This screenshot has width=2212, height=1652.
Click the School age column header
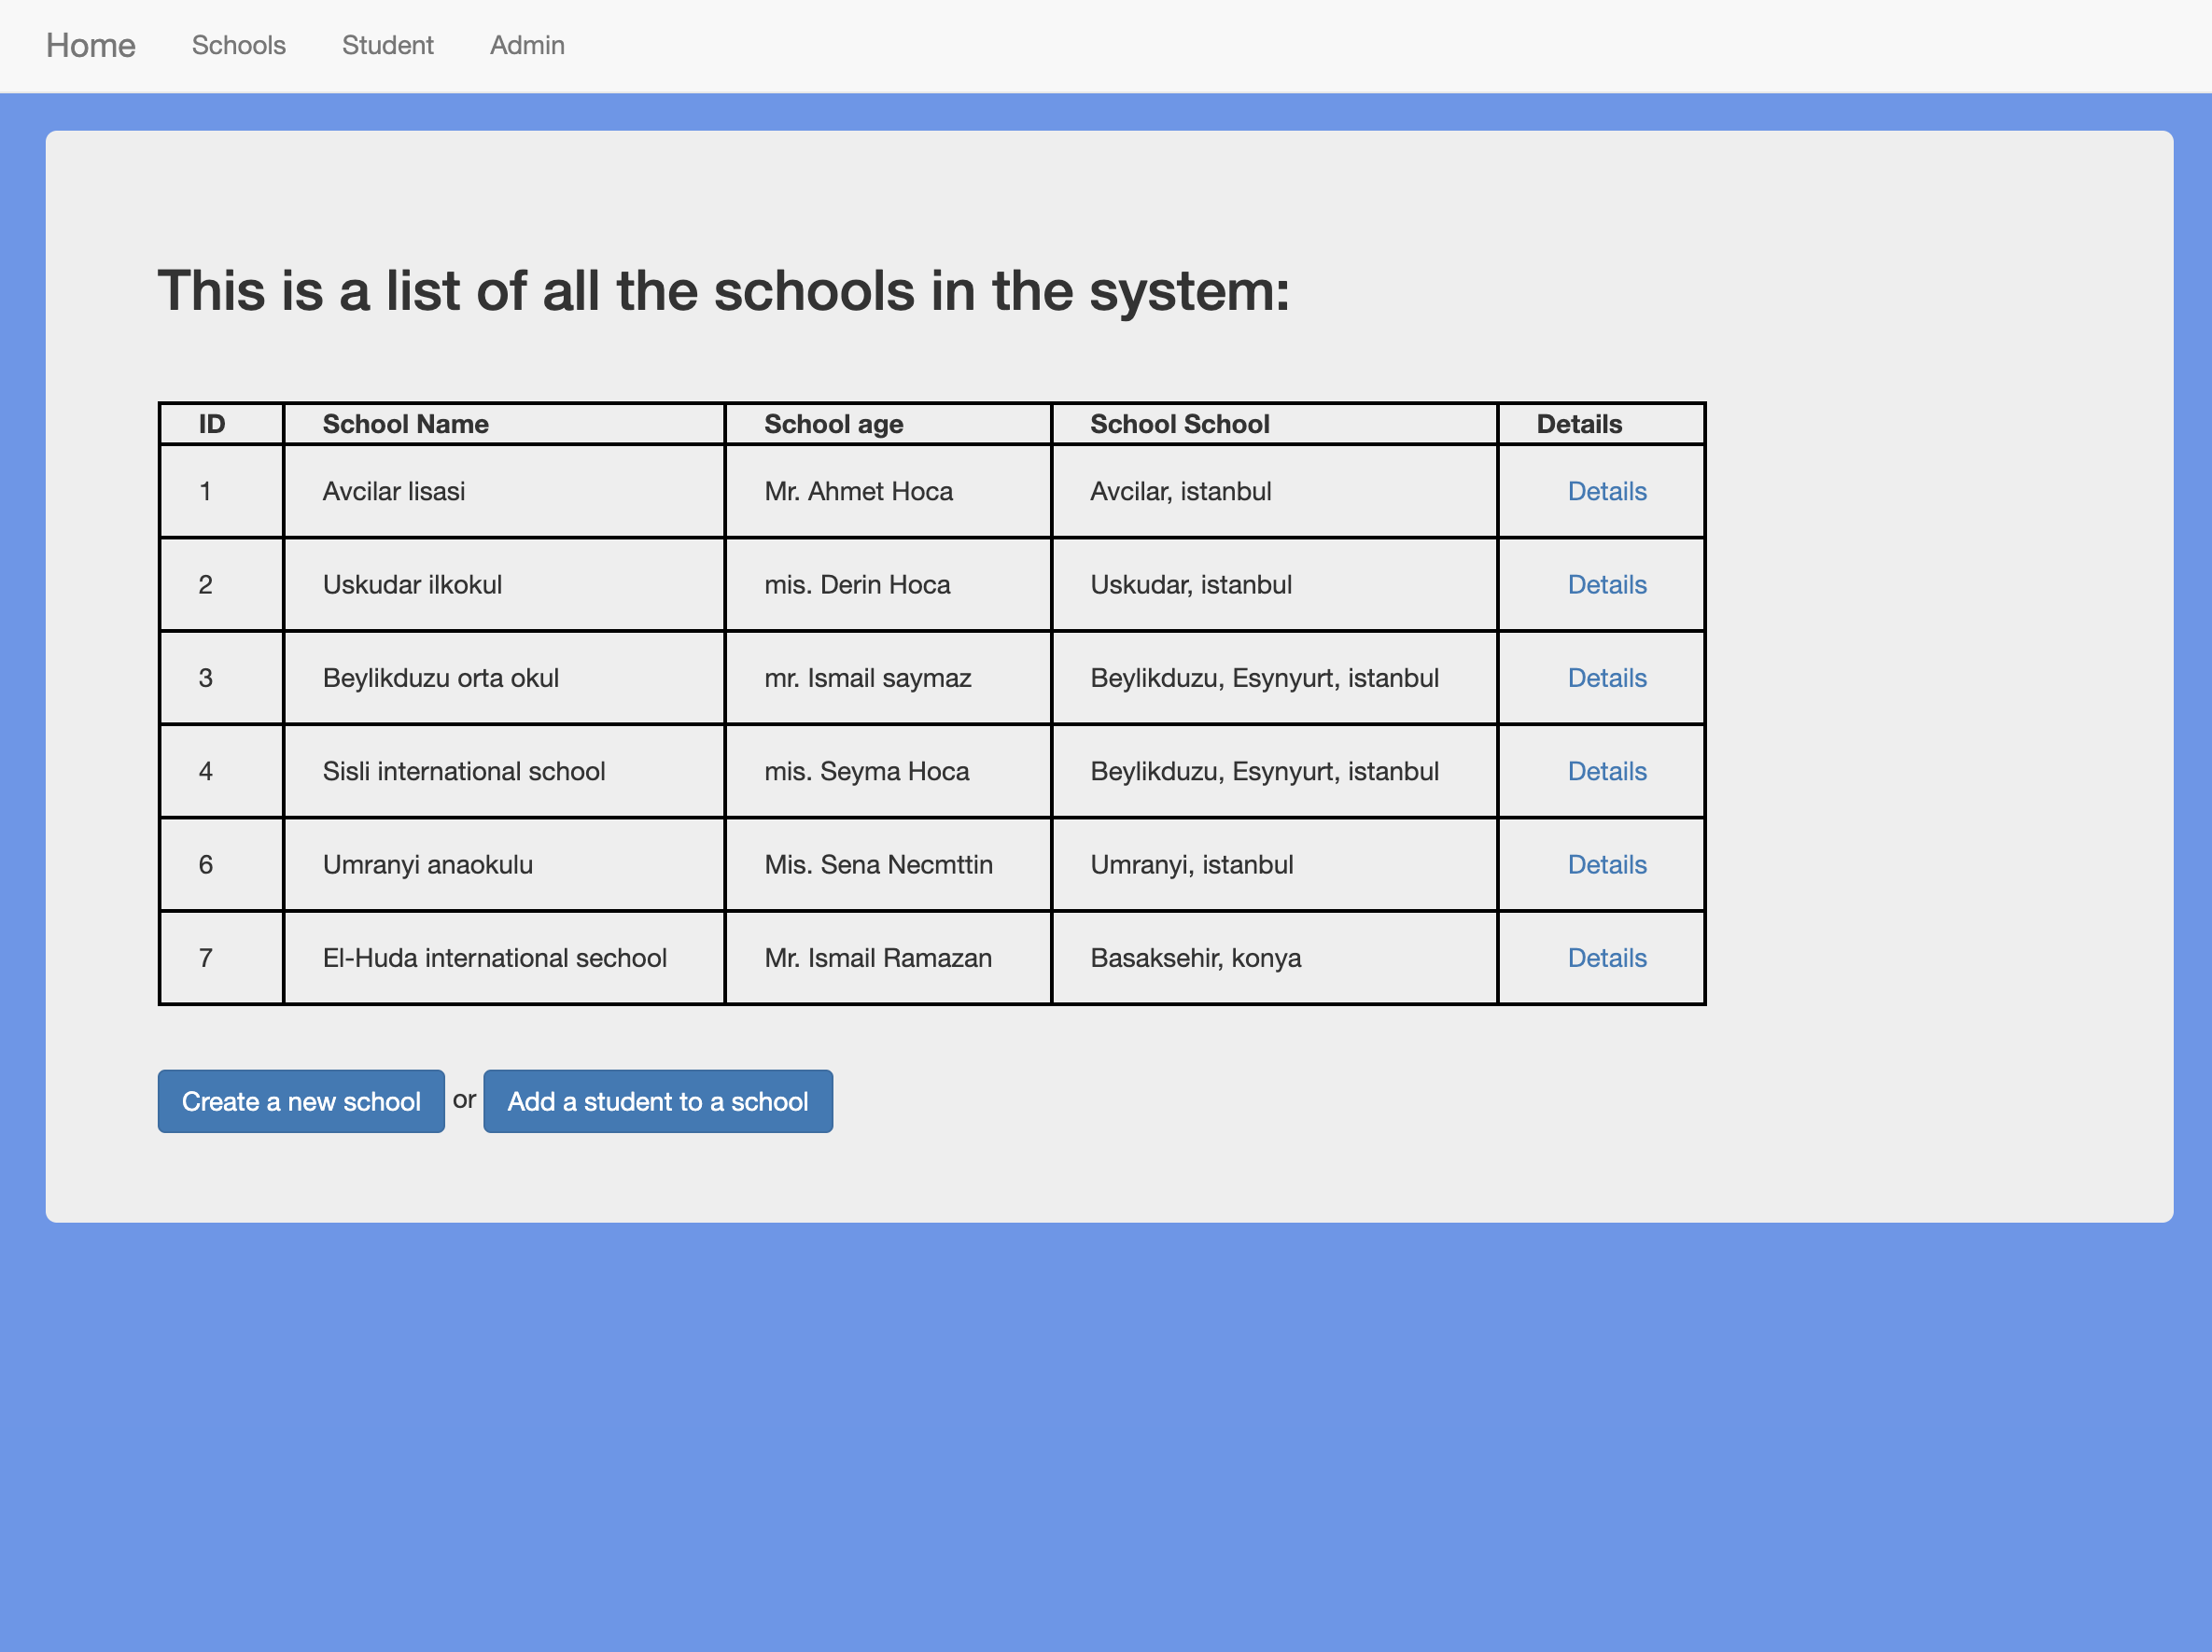click(834, 423)
